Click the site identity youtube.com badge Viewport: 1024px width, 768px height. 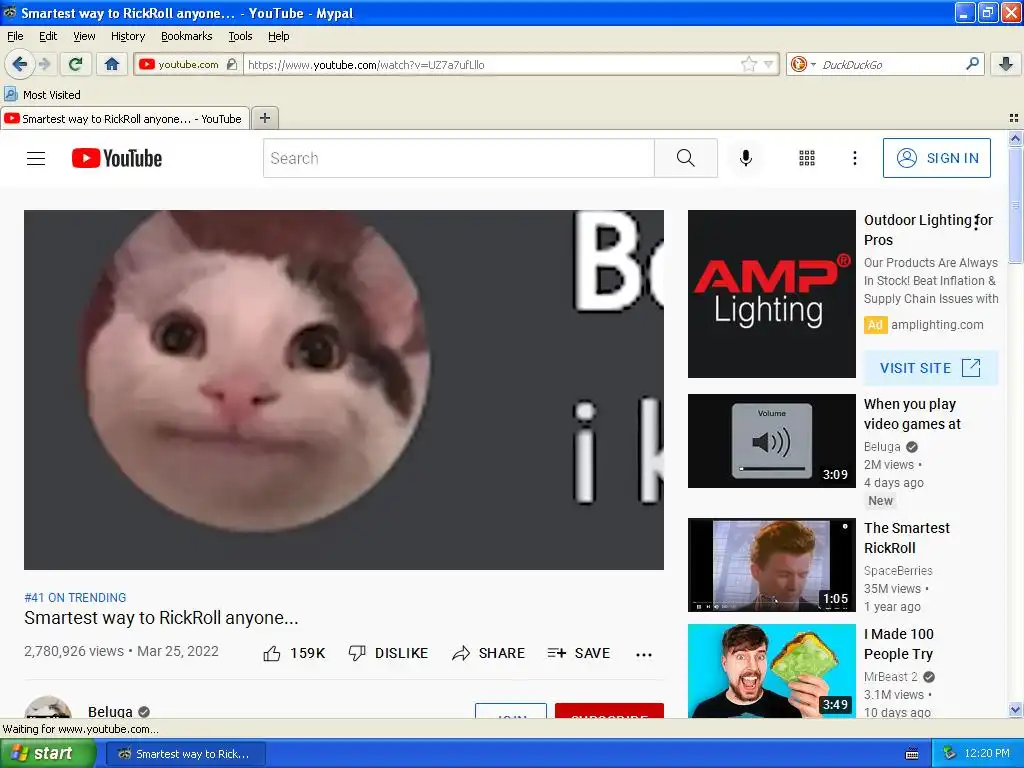188,64
